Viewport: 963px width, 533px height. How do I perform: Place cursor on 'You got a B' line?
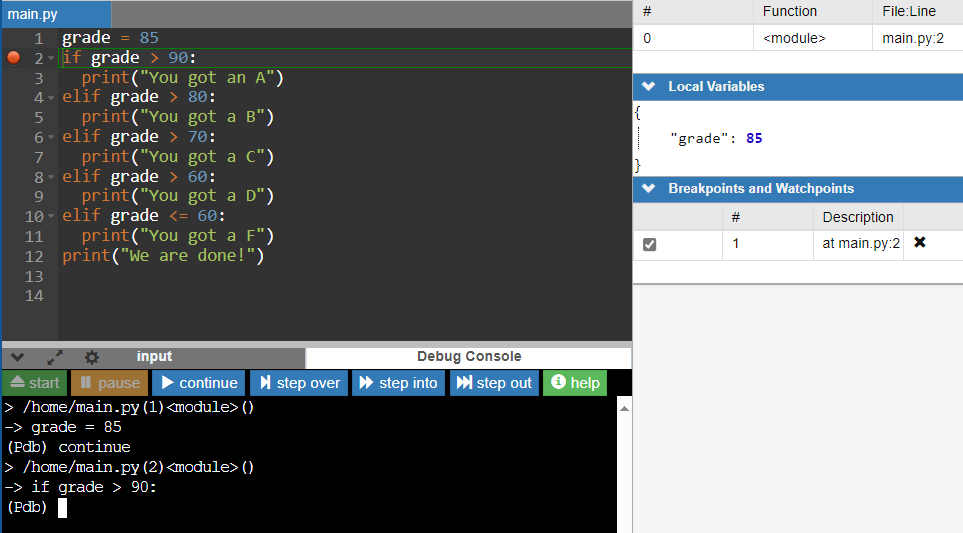coord(177,117)
